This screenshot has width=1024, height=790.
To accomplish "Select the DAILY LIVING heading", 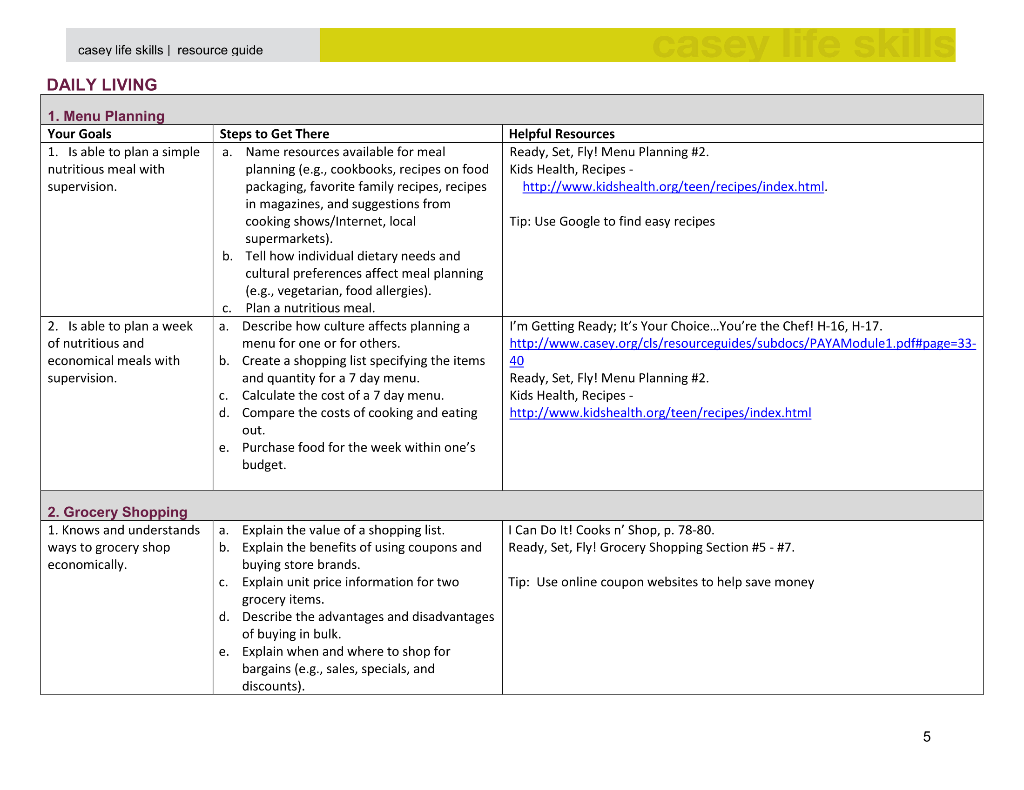I will (102, 85).
